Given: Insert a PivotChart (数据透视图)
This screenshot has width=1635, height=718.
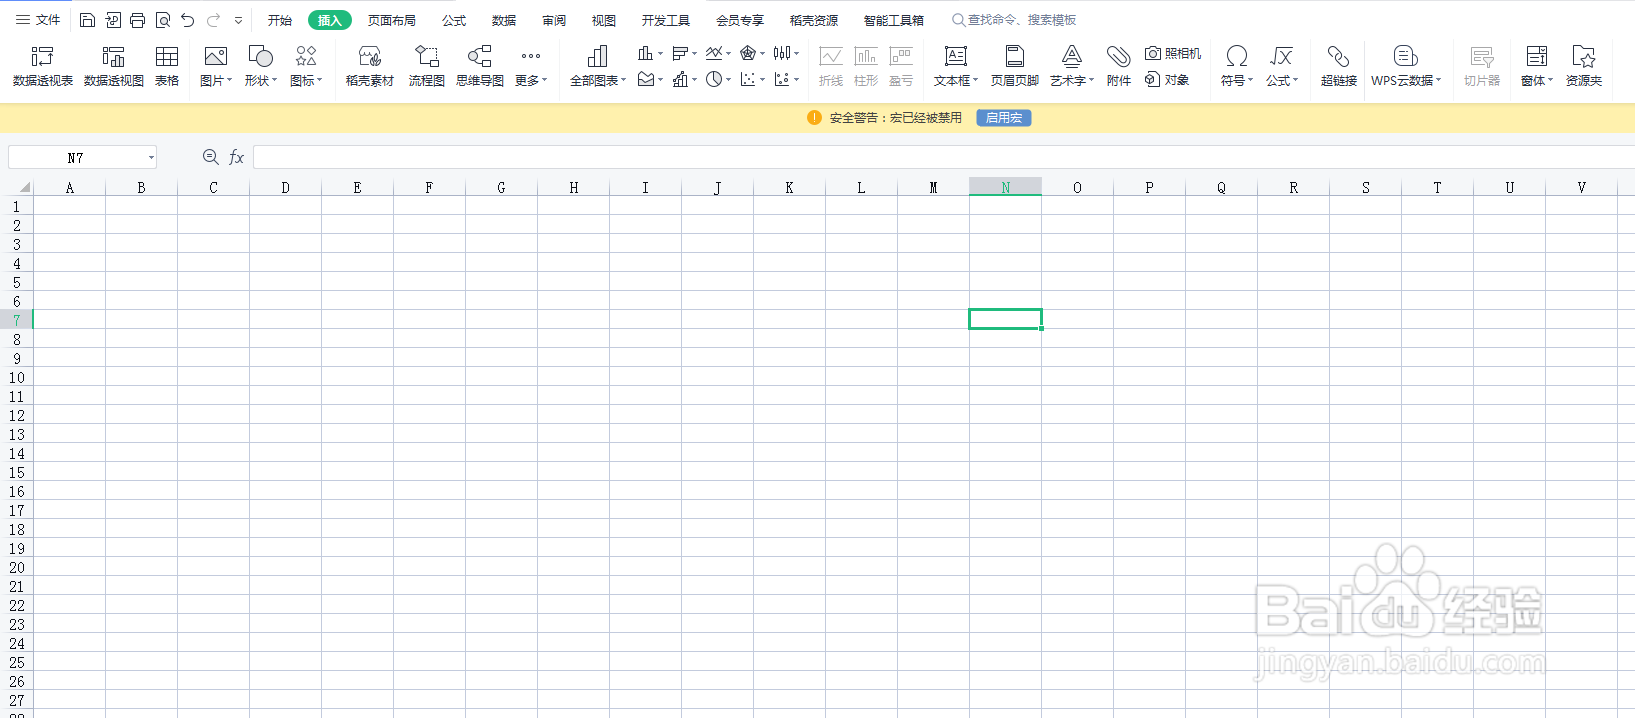Looking at the screenshot, I should click(114, 67).
